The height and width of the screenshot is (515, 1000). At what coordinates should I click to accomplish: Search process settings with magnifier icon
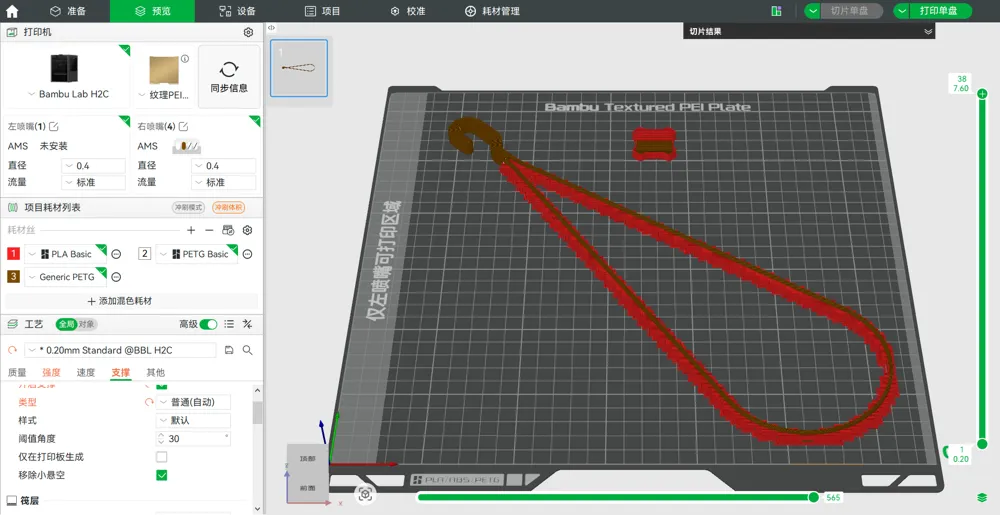pyautogui.click(x=247, y=350)
